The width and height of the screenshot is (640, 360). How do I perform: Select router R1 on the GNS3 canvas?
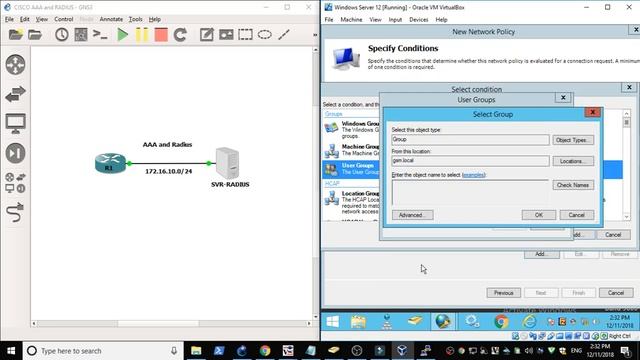point(110,163)
